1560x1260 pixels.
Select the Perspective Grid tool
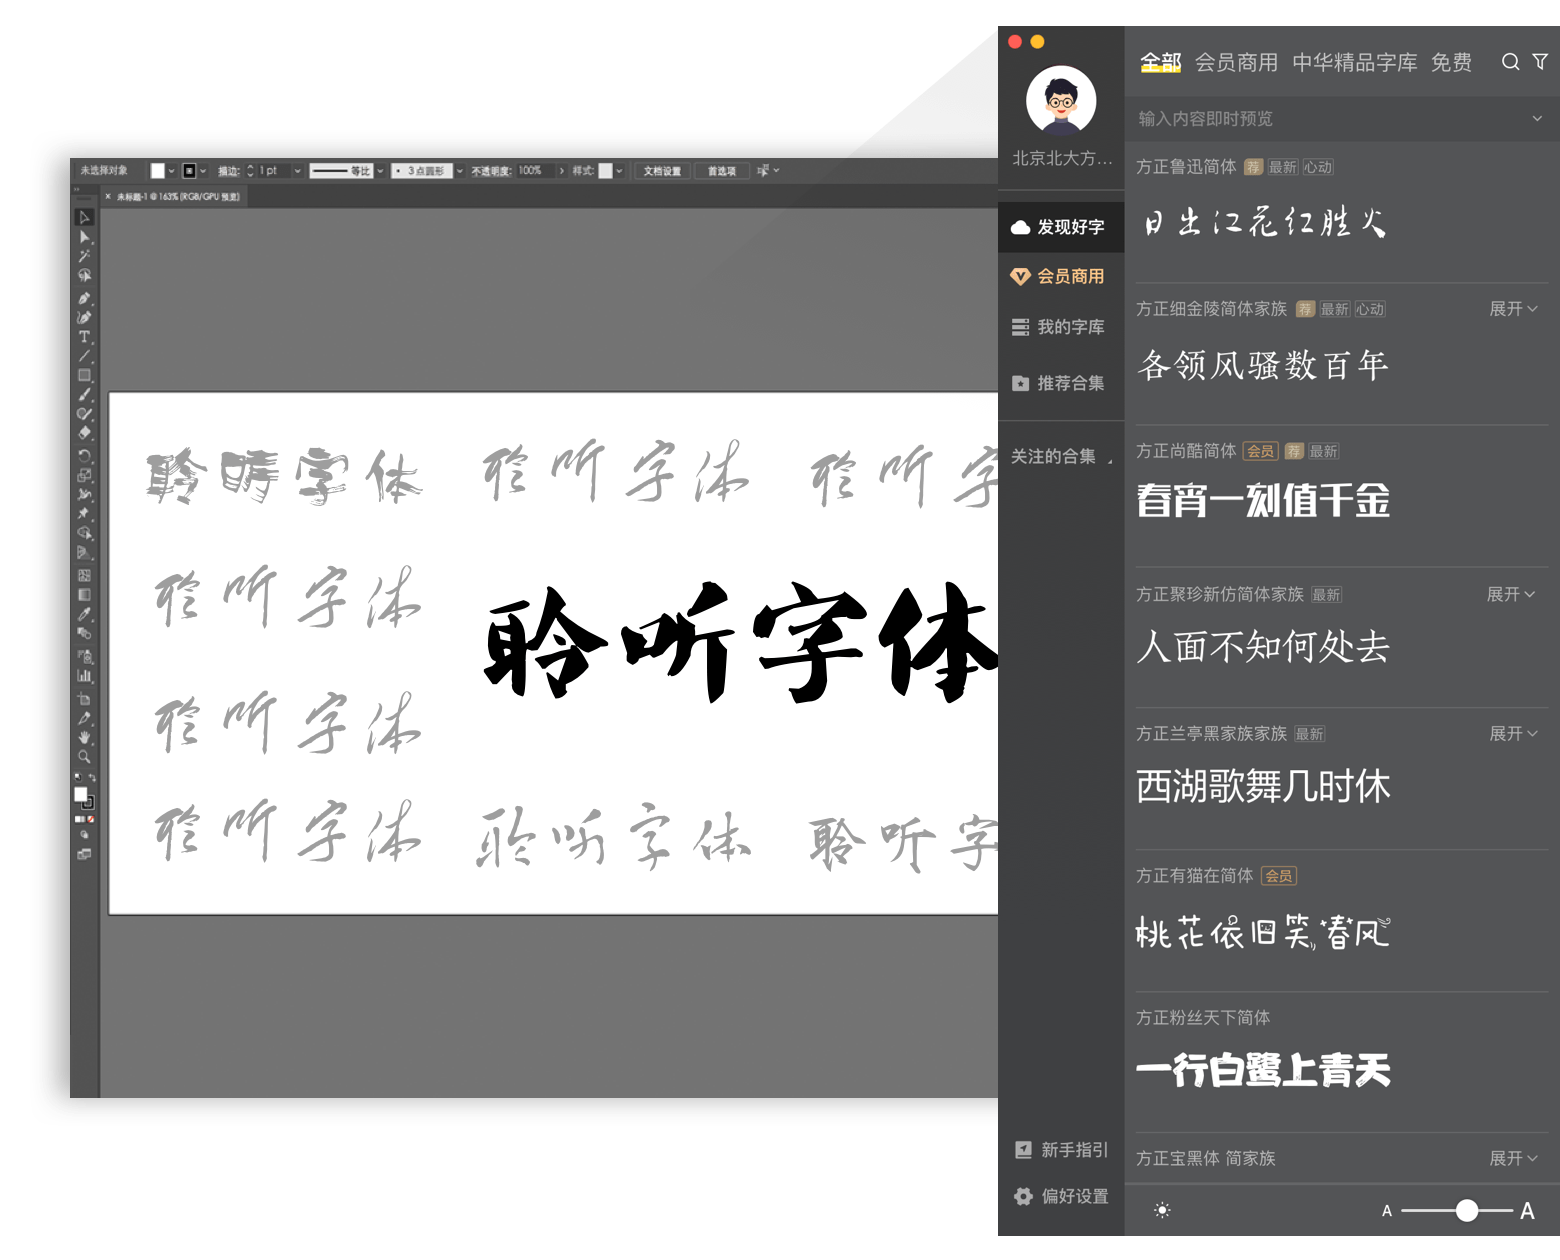pos(85,553)
